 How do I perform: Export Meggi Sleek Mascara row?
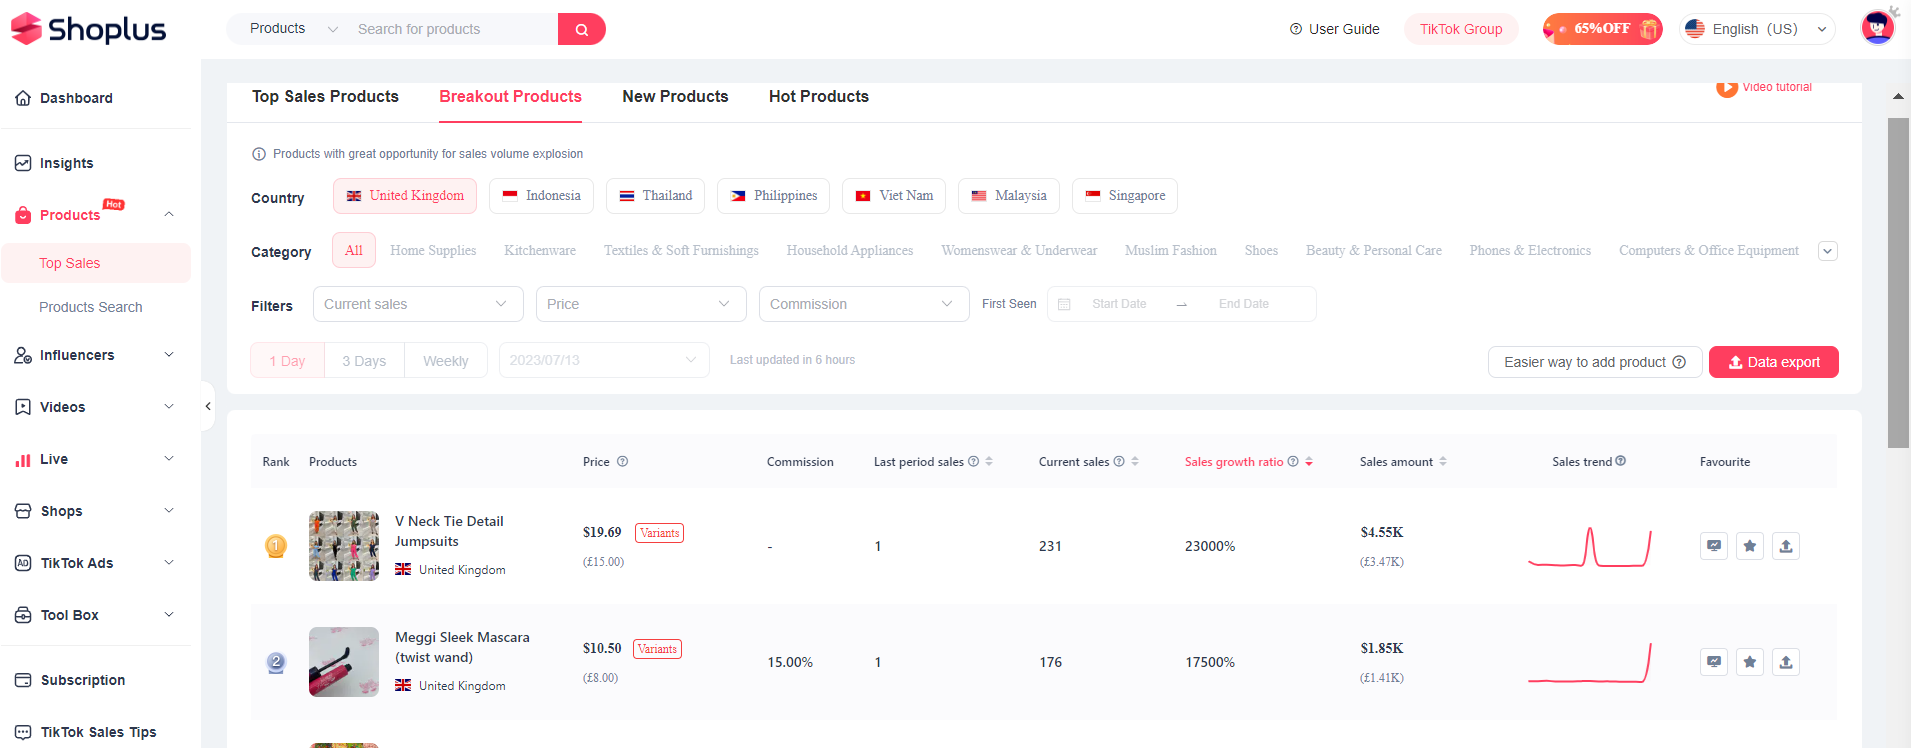pyautogui.click(x=1786, y=662)
